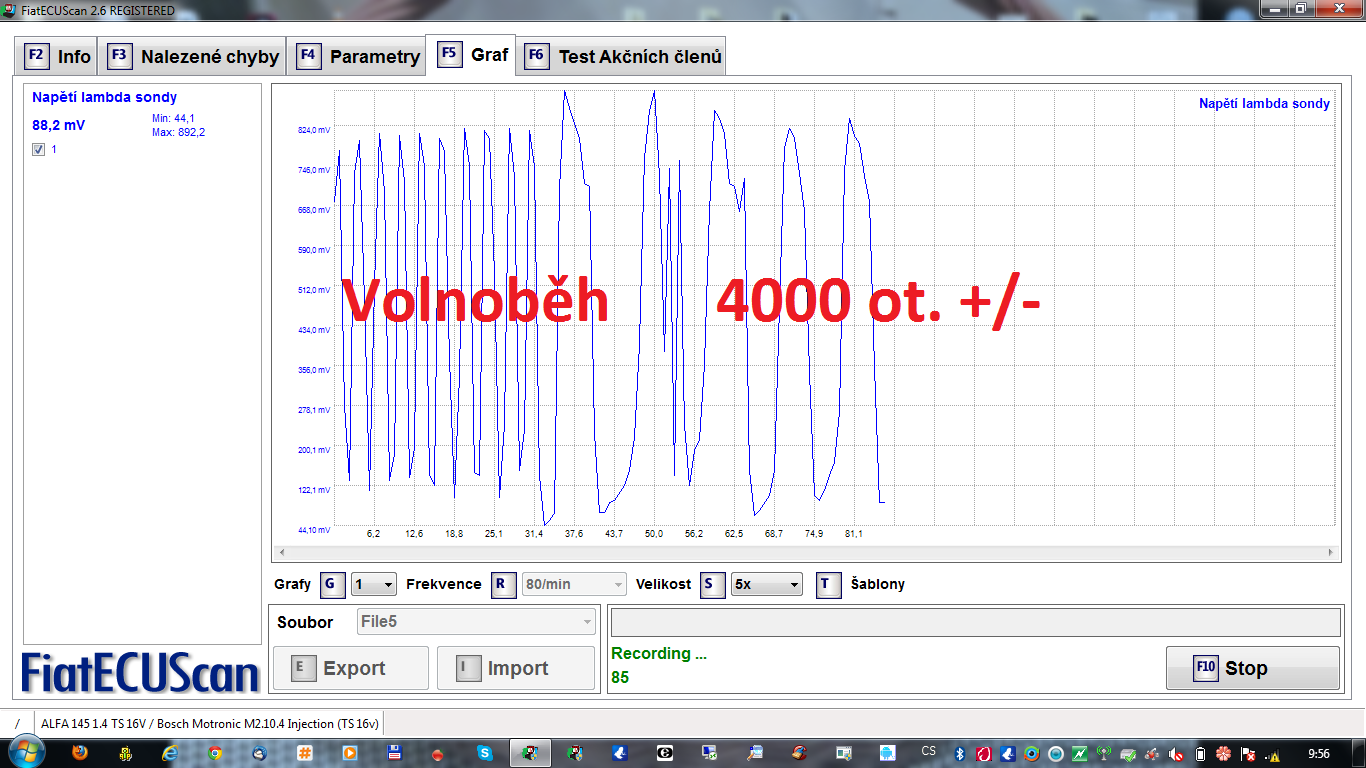Viewport: 1366px width, 768px height.
Task: Launch Skype from the taskbar
Action: click(x=485, y=753)
